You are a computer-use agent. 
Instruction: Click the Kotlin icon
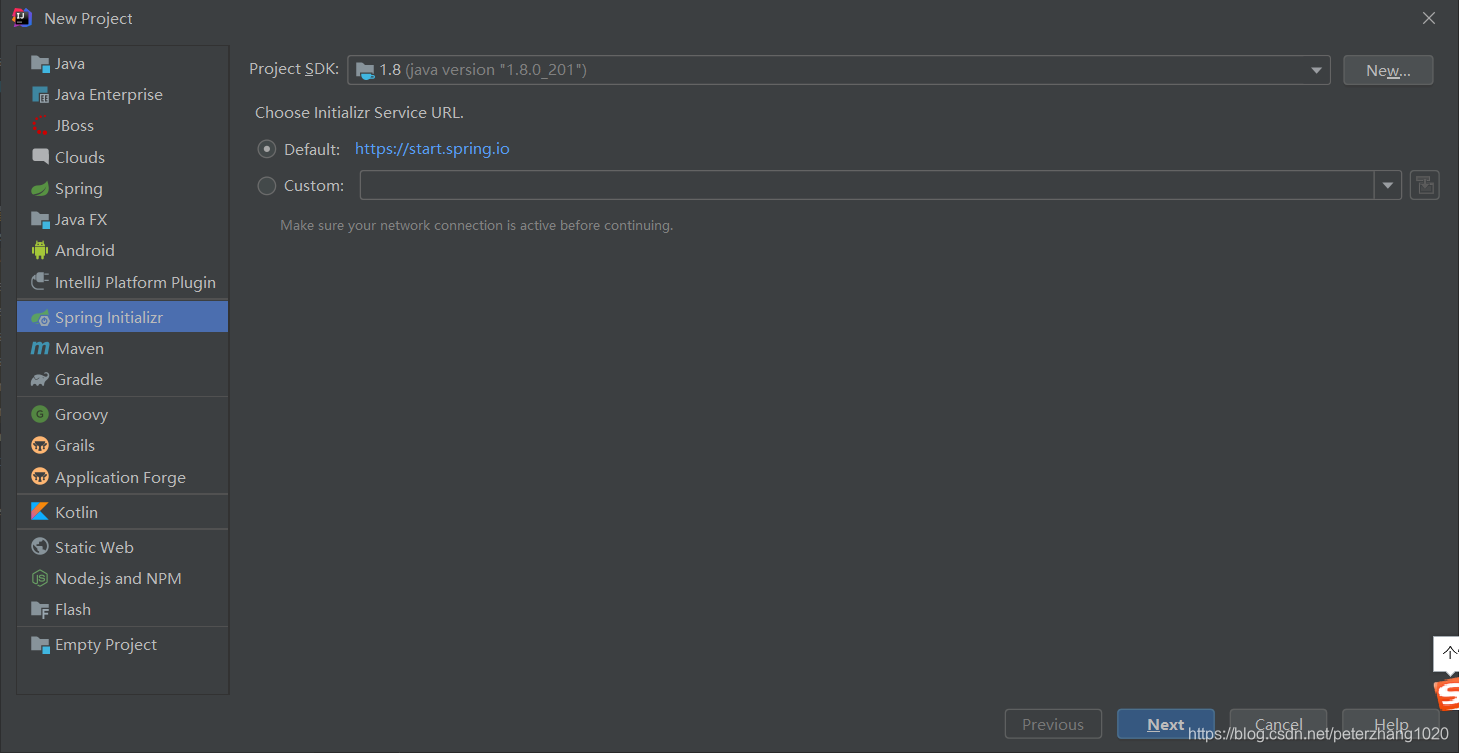pos(40,512)
